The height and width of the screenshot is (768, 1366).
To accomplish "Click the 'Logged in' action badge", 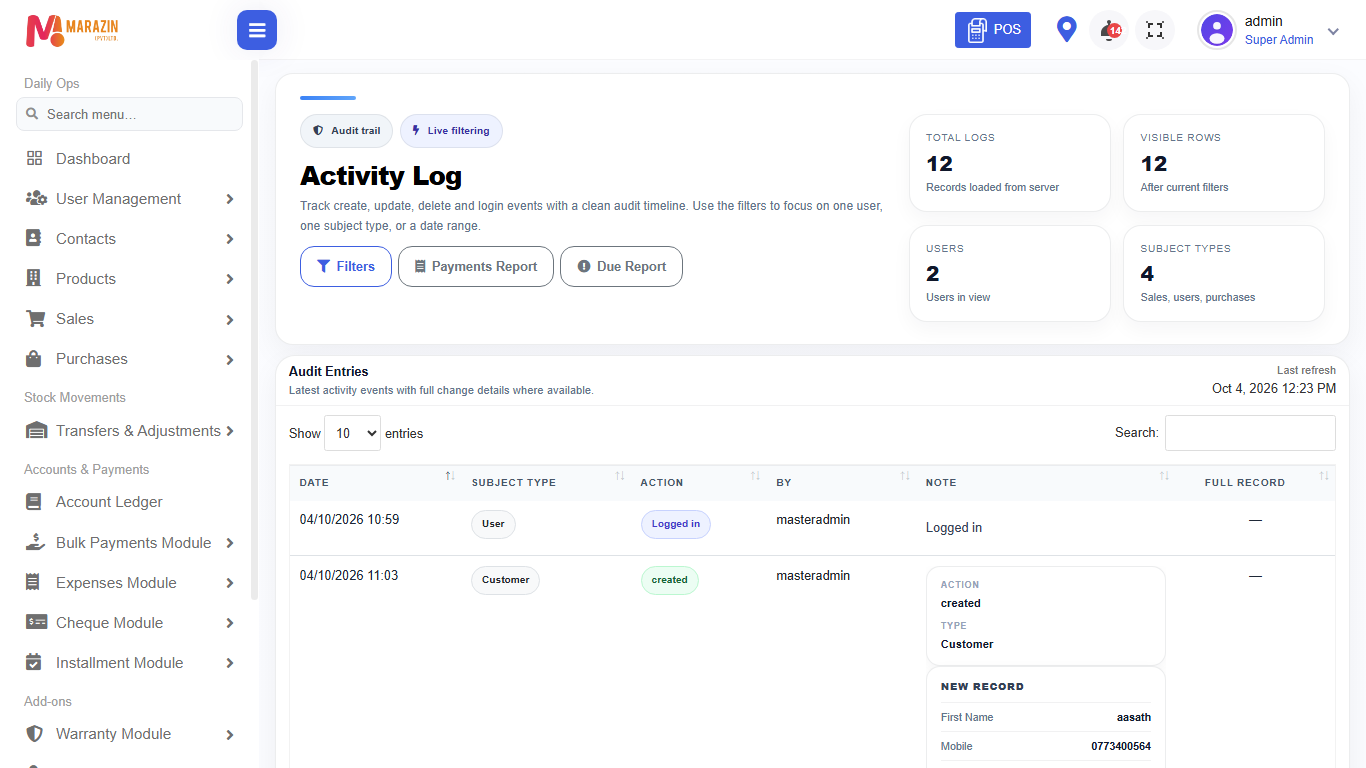I will (x=676, y=524).
